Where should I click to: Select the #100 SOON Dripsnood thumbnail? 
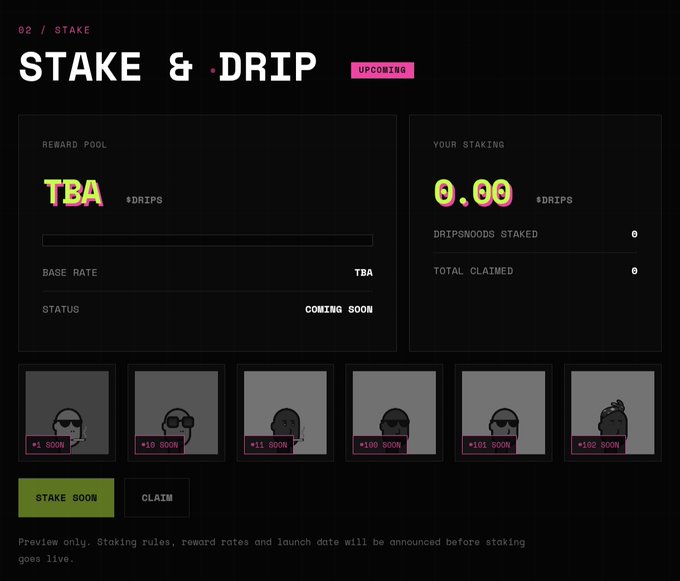click(394, 412)
